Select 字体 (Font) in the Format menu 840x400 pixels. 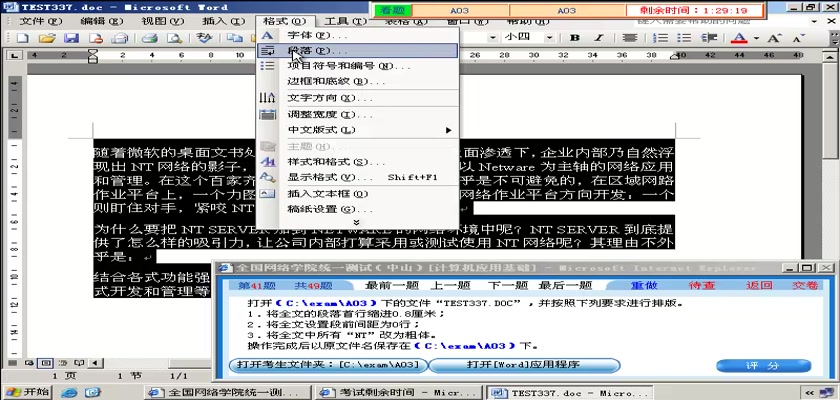[358, 35]
